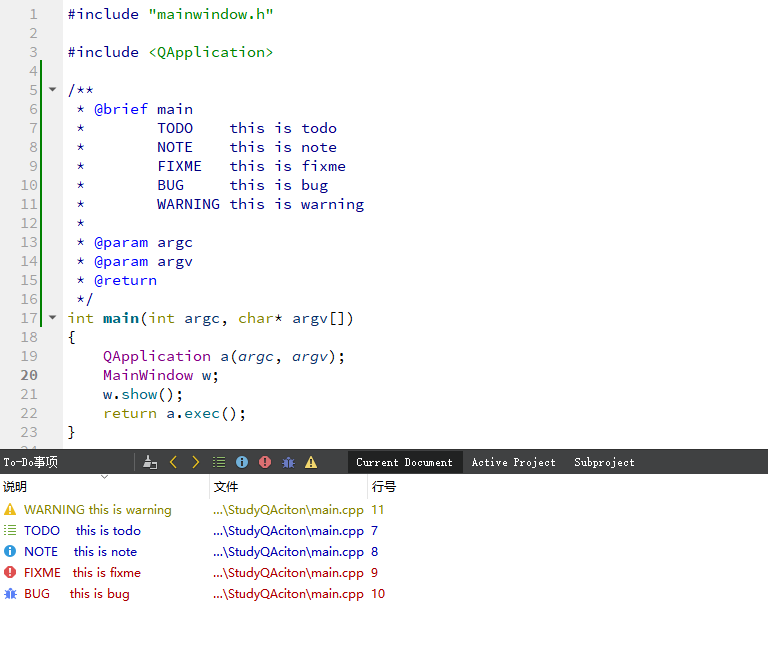Sort by the 文件 column header
Viewport: 768px width, 663px height.
[x=288, y=487]
